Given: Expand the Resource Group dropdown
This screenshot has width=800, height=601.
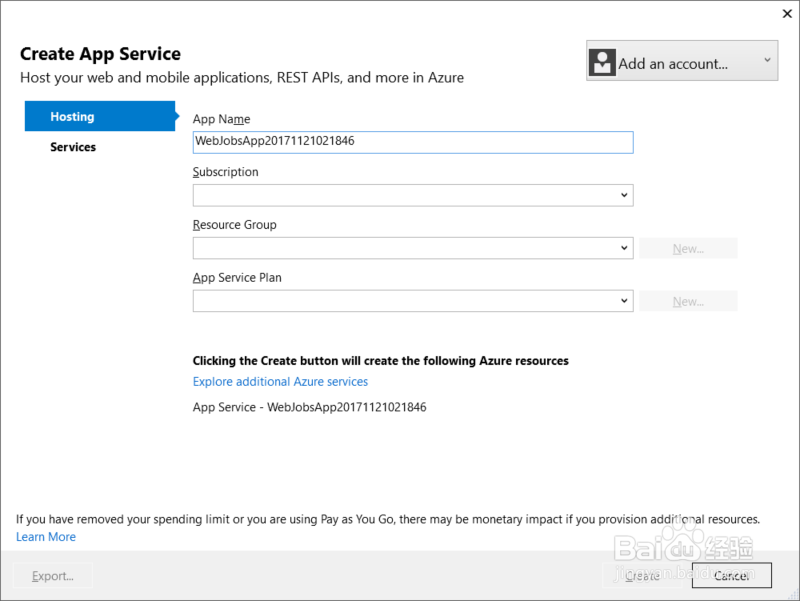Looking at the screenshot, I should click(412, 248).
